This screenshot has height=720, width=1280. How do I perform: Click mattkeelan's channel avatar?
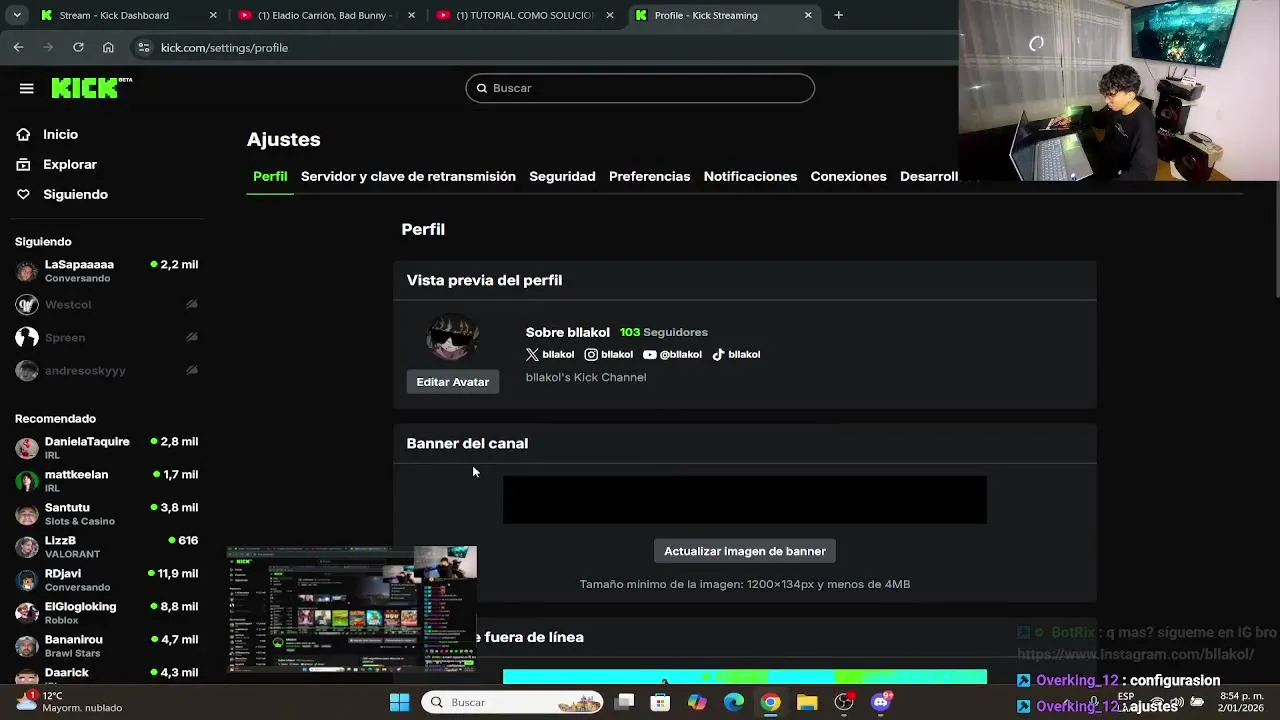[x=27, y=481]
